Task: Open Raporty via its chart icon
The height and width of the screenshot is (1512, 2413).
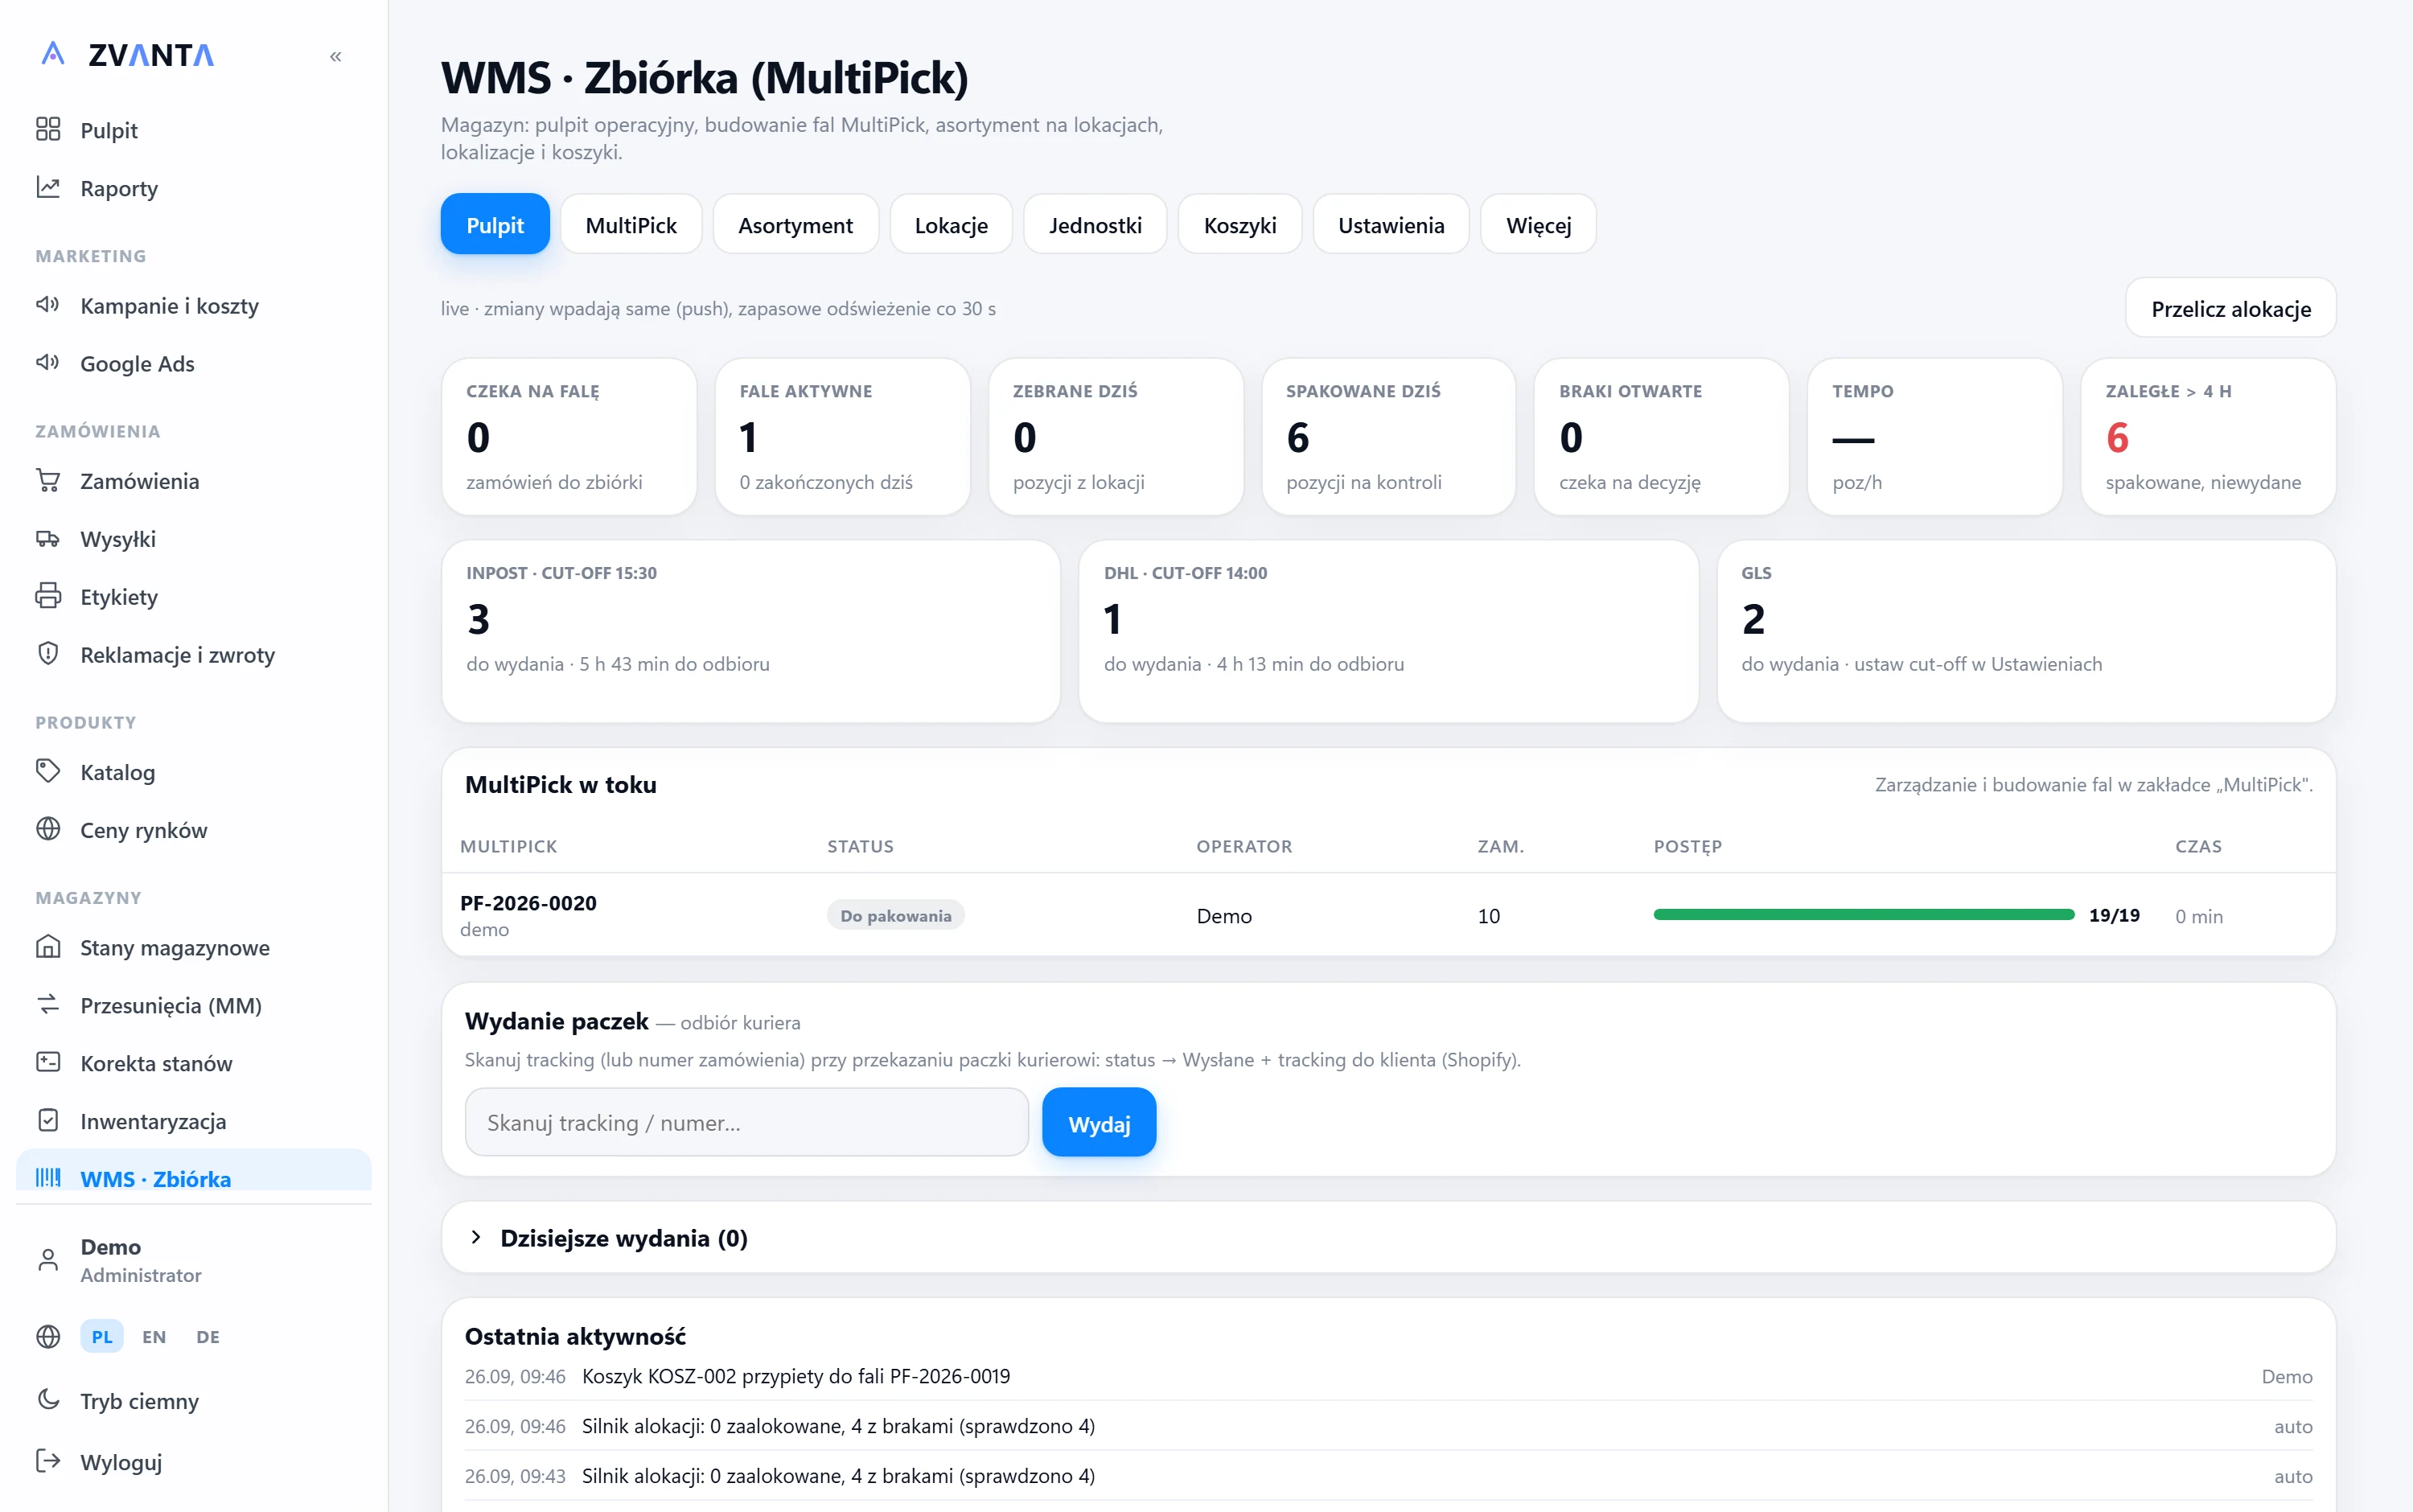Action: [48, 187]
